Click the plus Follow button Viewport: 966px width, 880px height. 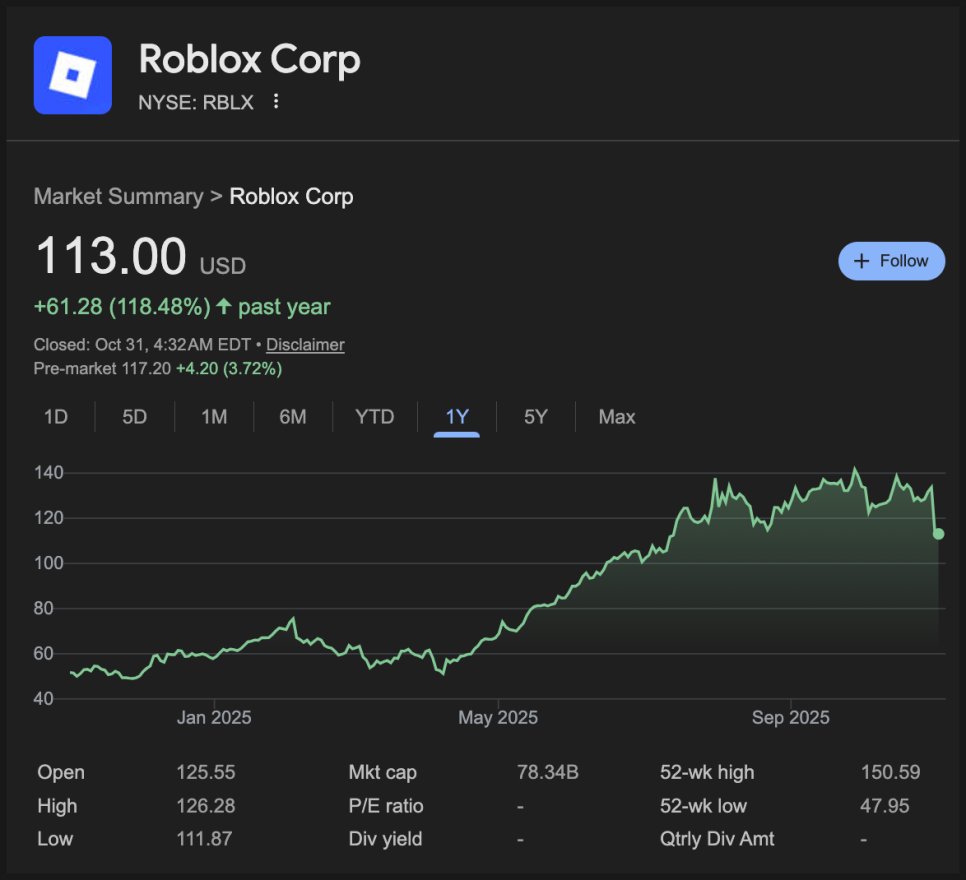pyautogui.click(x=891, y=261)
